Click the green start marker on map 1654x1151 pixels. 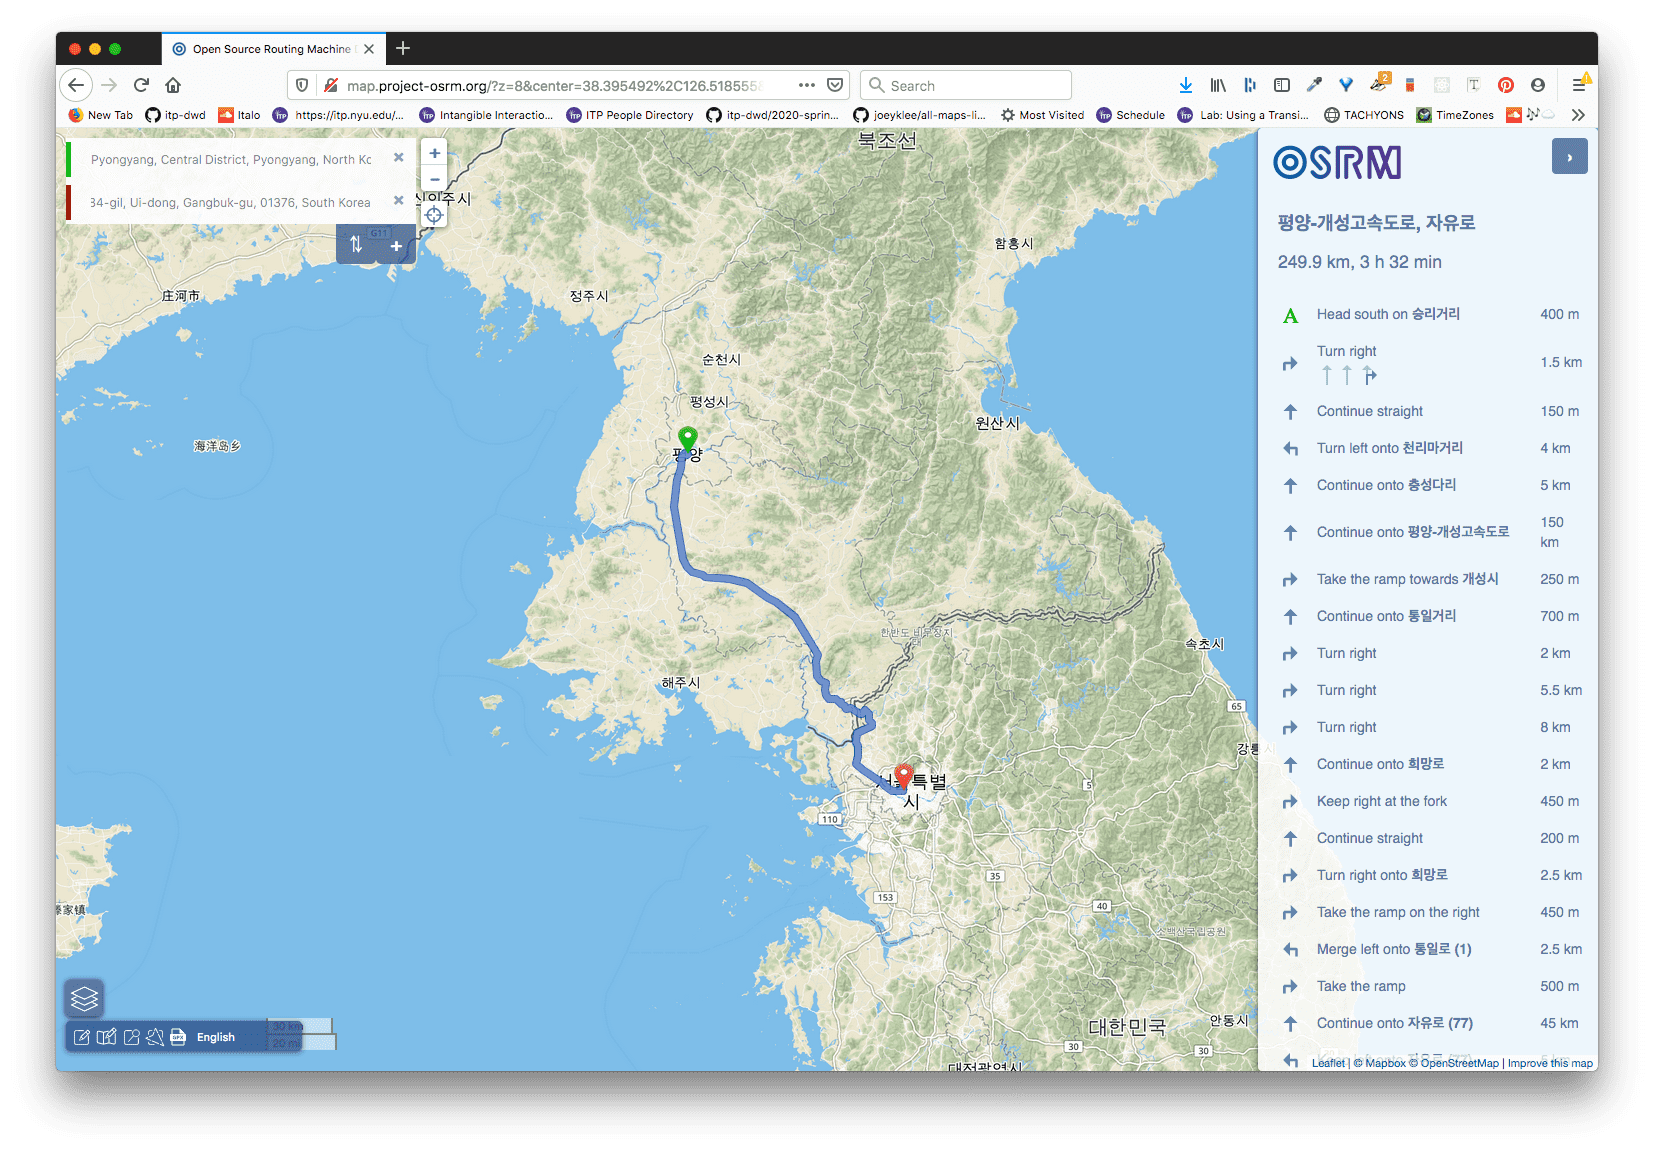click(x=687, y=438)
